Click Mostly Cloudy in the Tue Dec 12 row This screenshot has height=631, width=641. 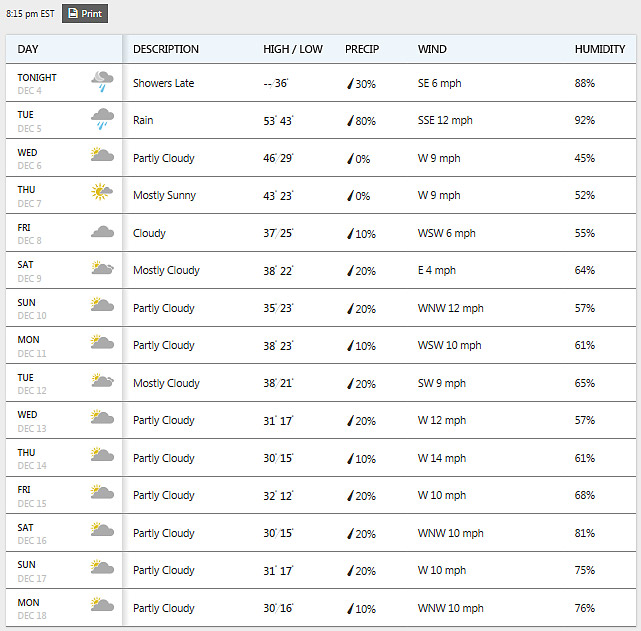click(x=166, y=383)
